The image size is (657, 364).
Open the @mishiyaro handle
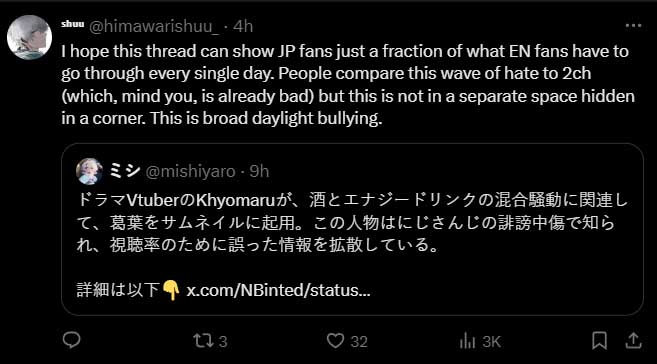coord(190,171)
